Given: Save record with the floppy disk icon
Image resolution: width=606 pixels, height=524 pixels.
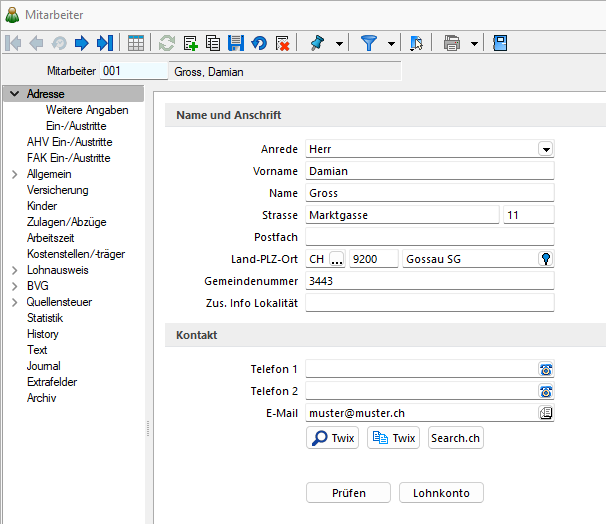Looking at the screenshot, I should 236,43.
